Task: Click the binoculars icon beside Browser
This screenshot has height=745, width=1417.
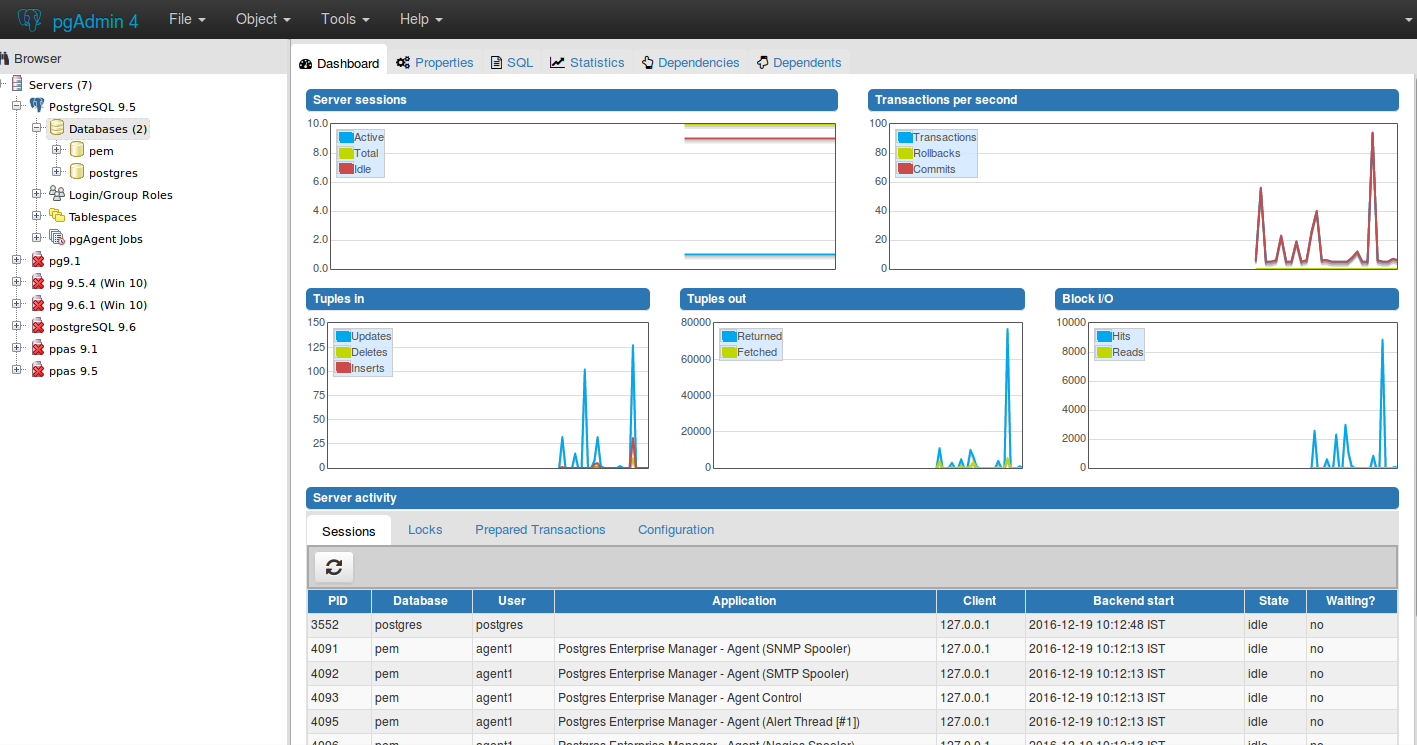Action: pyautogui.click(x=5, y=59)
